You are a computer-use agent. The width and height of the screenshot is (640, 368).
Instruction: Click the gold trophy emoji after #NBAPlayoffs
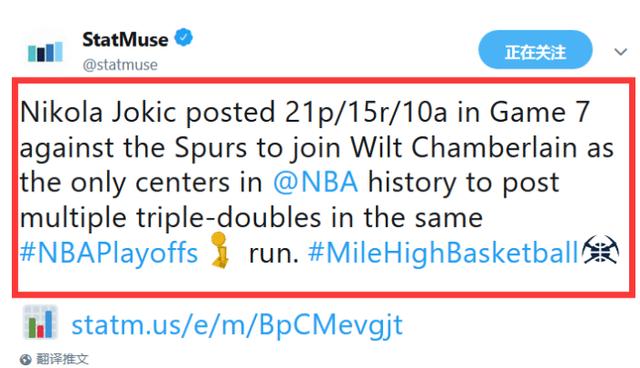pyautogui.click(x=221, y=250)
